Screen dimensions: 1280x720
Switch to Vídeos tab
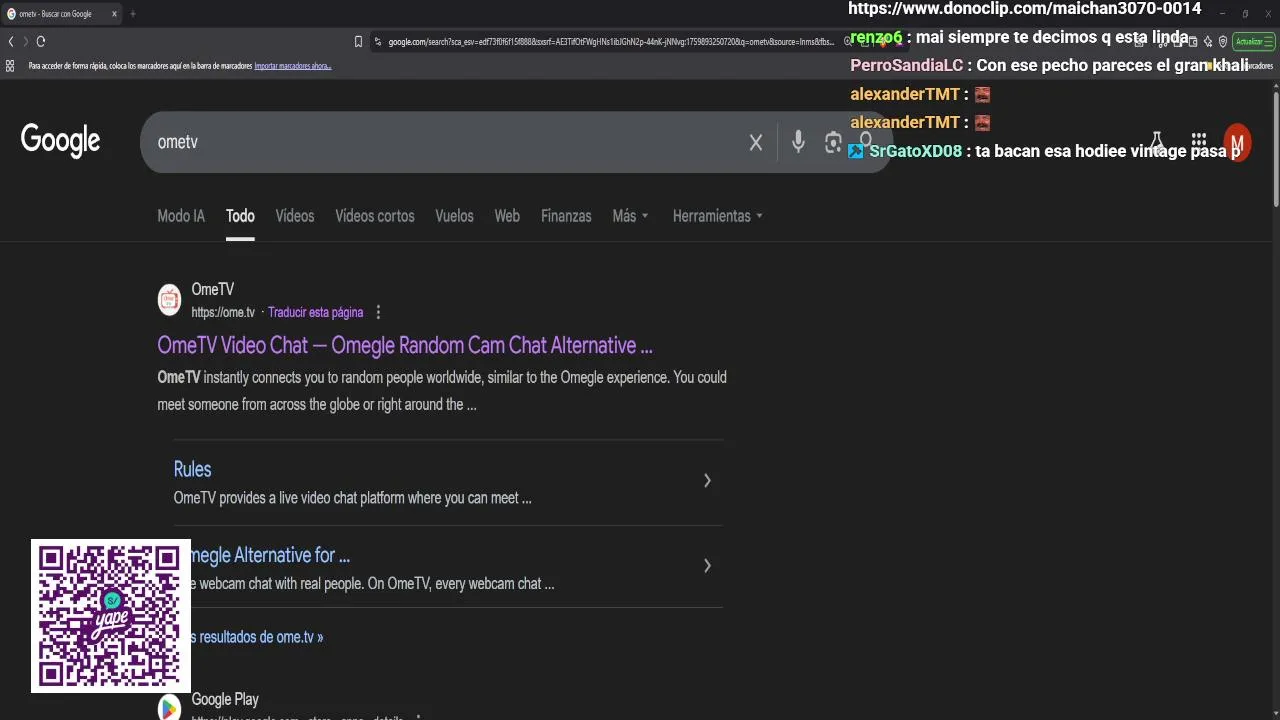click(295, 216)
